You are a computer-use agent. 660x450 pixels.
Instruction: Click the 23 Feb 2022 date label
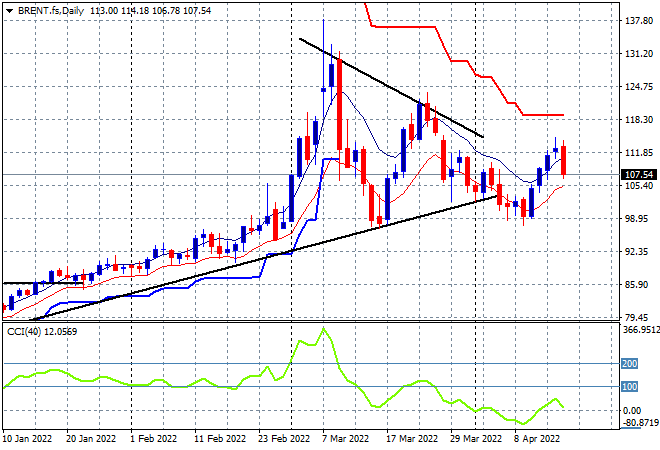click(x=284, y=439)
